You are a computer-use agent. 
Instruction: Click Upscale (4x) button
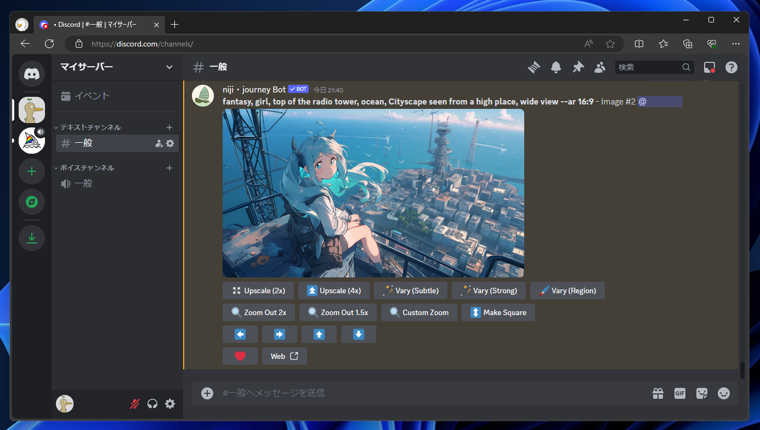click(x=334, y=291)
